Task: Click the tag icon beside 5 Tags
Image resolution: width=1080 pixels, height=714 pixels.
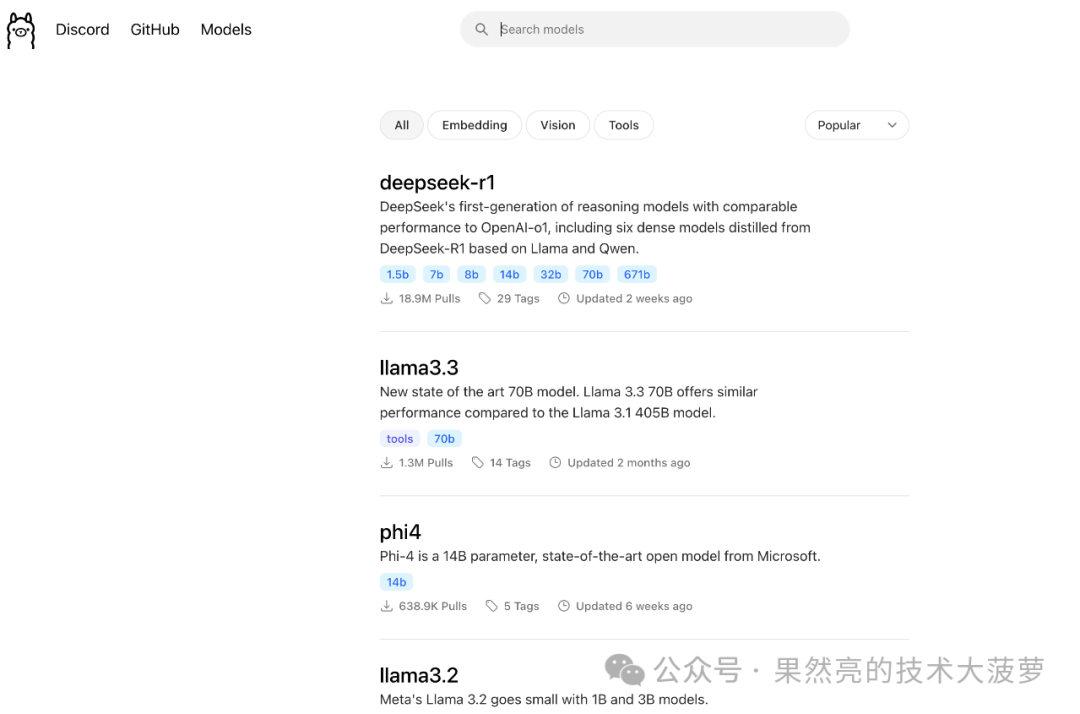Action: click(491, 606)
